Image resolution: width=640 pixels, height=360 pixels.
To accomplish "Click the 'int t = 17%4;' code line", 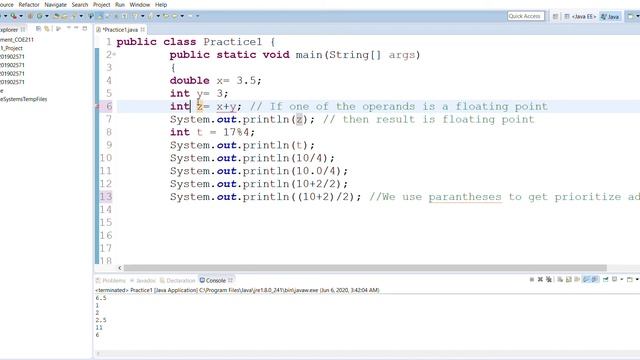I will click(212, 132).
